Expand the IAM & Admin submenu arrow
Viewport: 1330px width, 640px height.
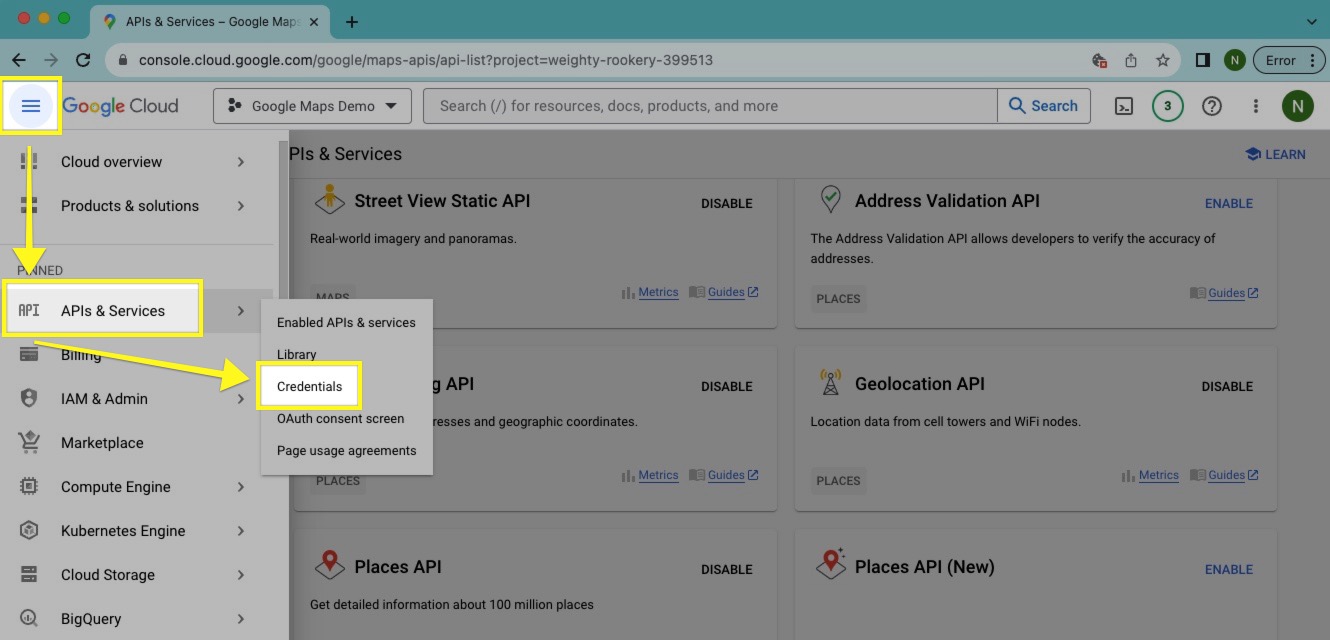click(x=241, y=399)
